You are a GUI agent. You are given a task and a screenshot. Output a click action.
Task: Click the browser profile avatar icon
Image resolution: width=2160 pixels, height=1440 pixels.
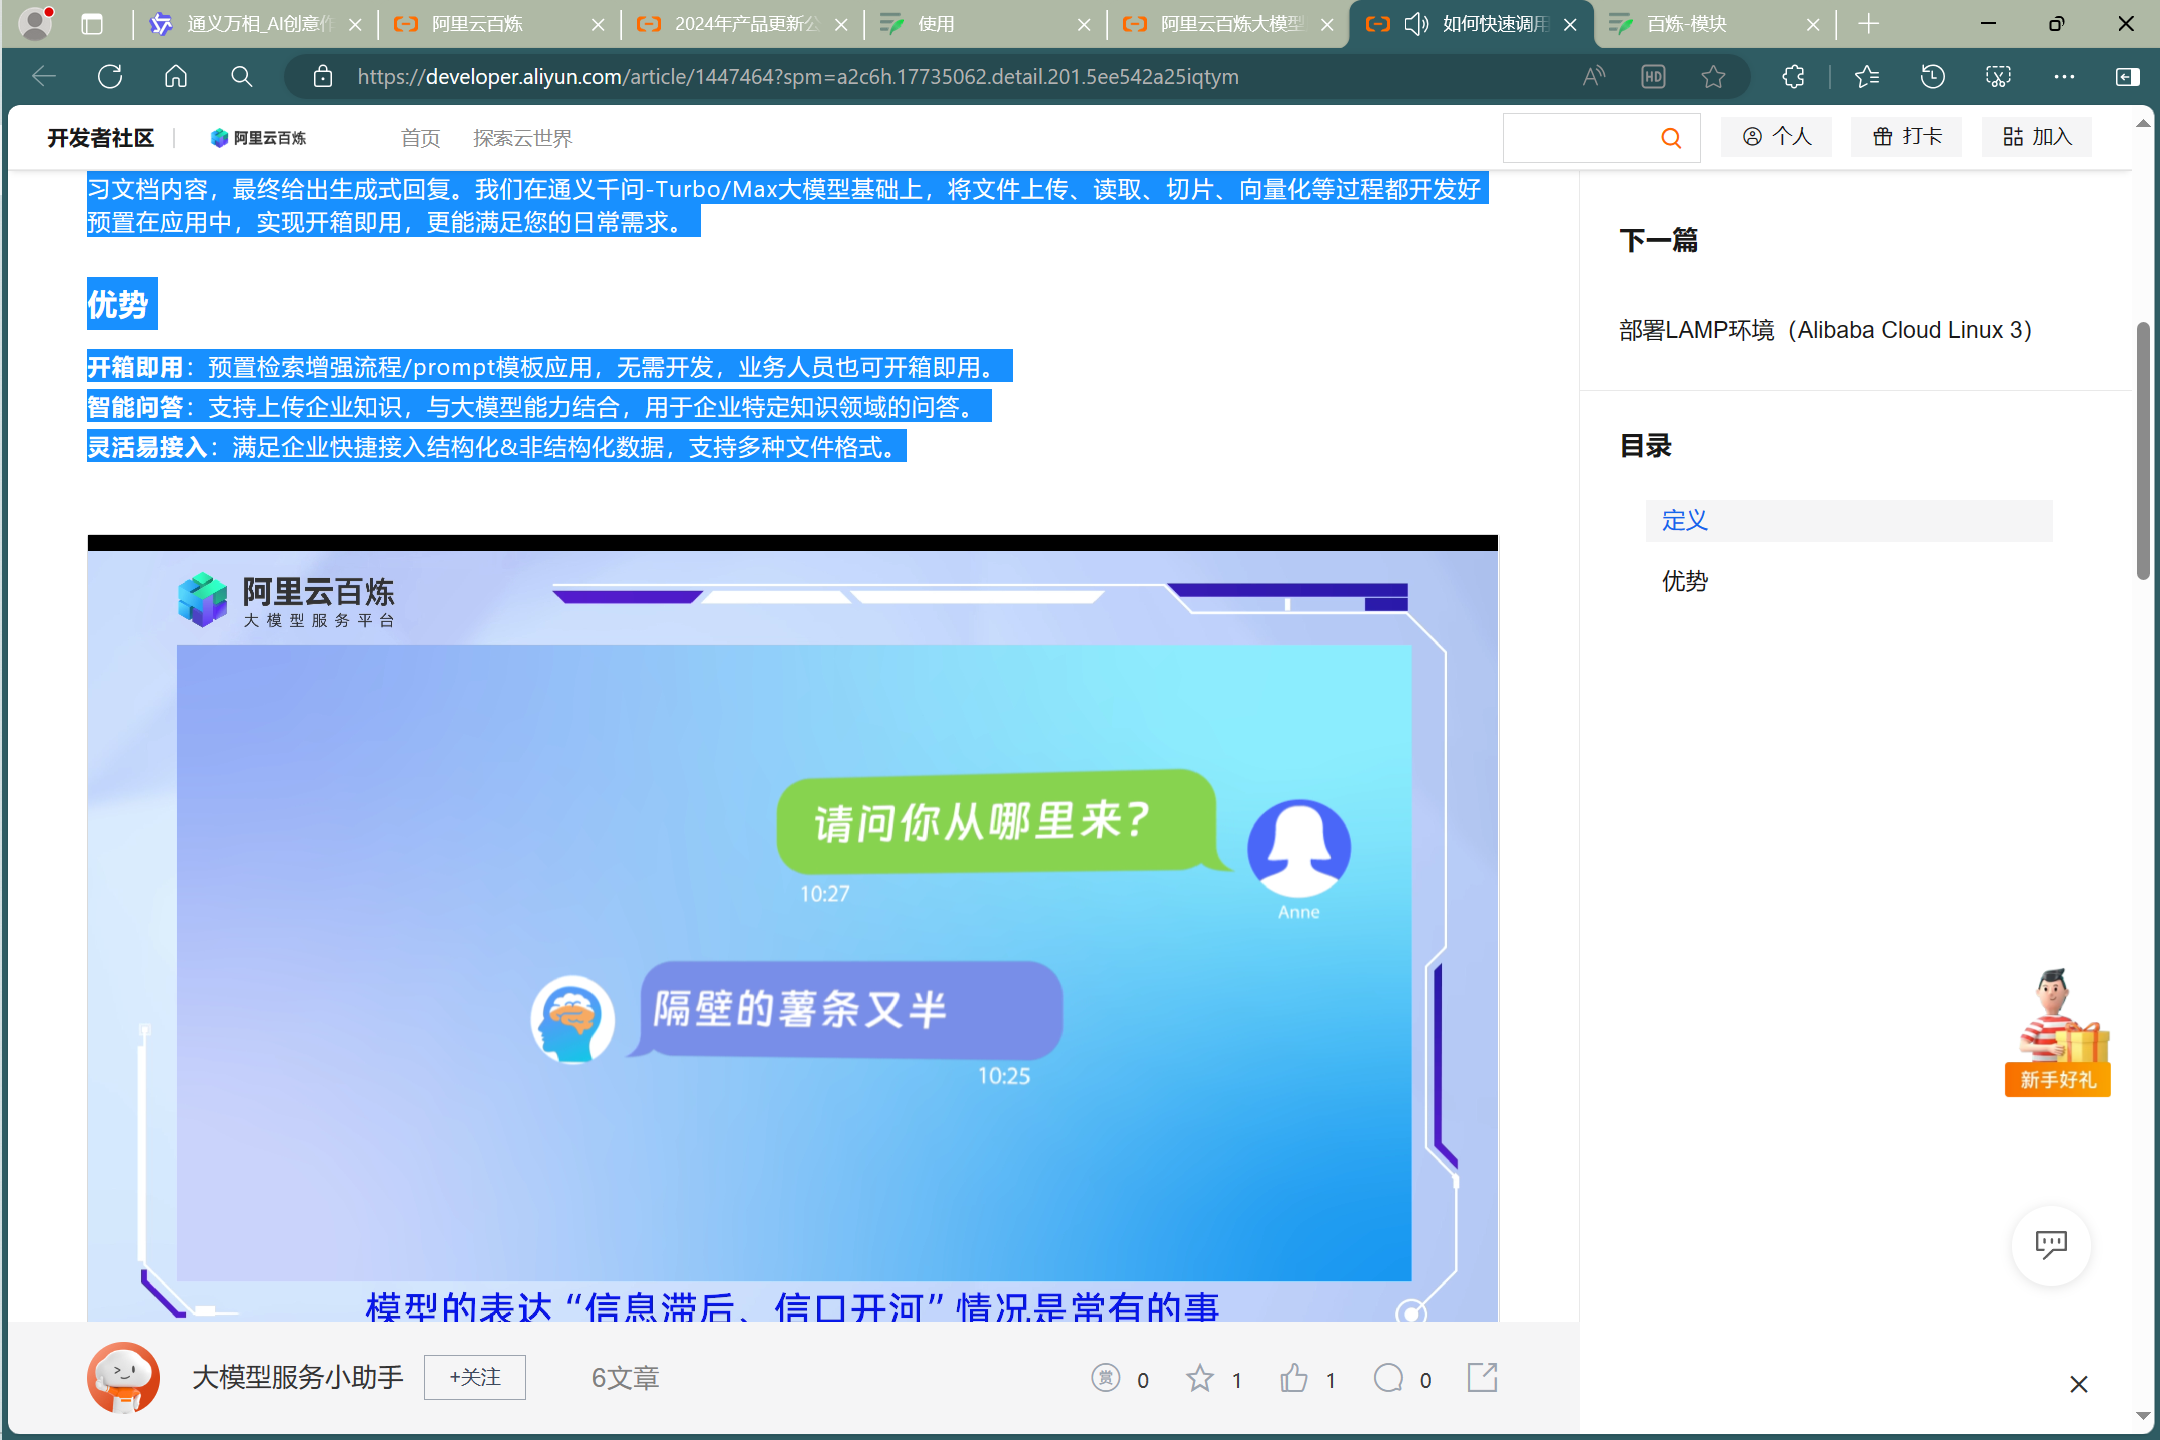coord(36,23)
